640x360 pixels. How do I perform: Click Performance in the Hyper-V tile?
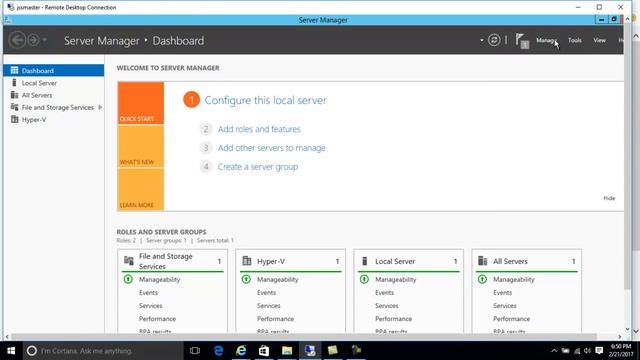click(x=275, y=319)
